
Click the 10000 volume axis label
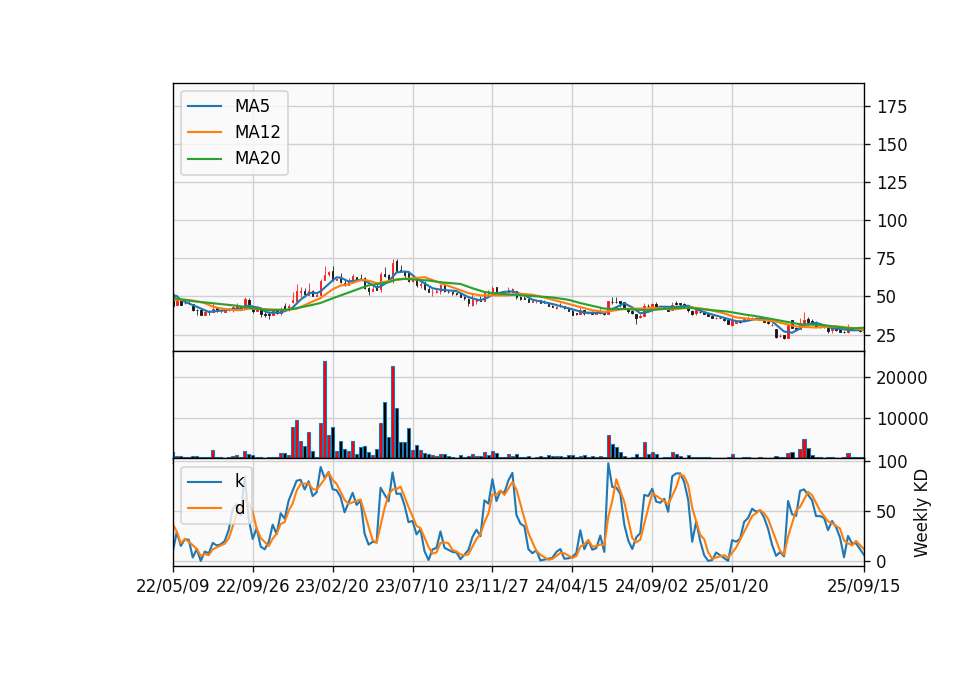[x=902, y=419]
